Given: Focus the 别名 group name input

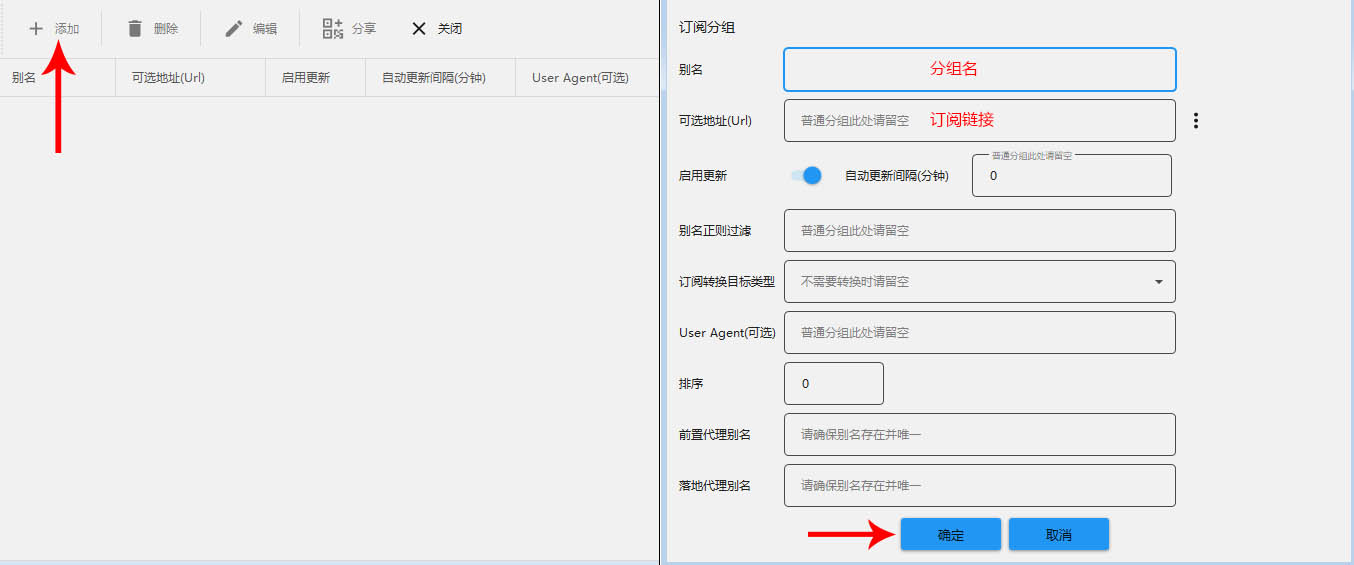Looking at the screenshot, I should click(979, 70).
